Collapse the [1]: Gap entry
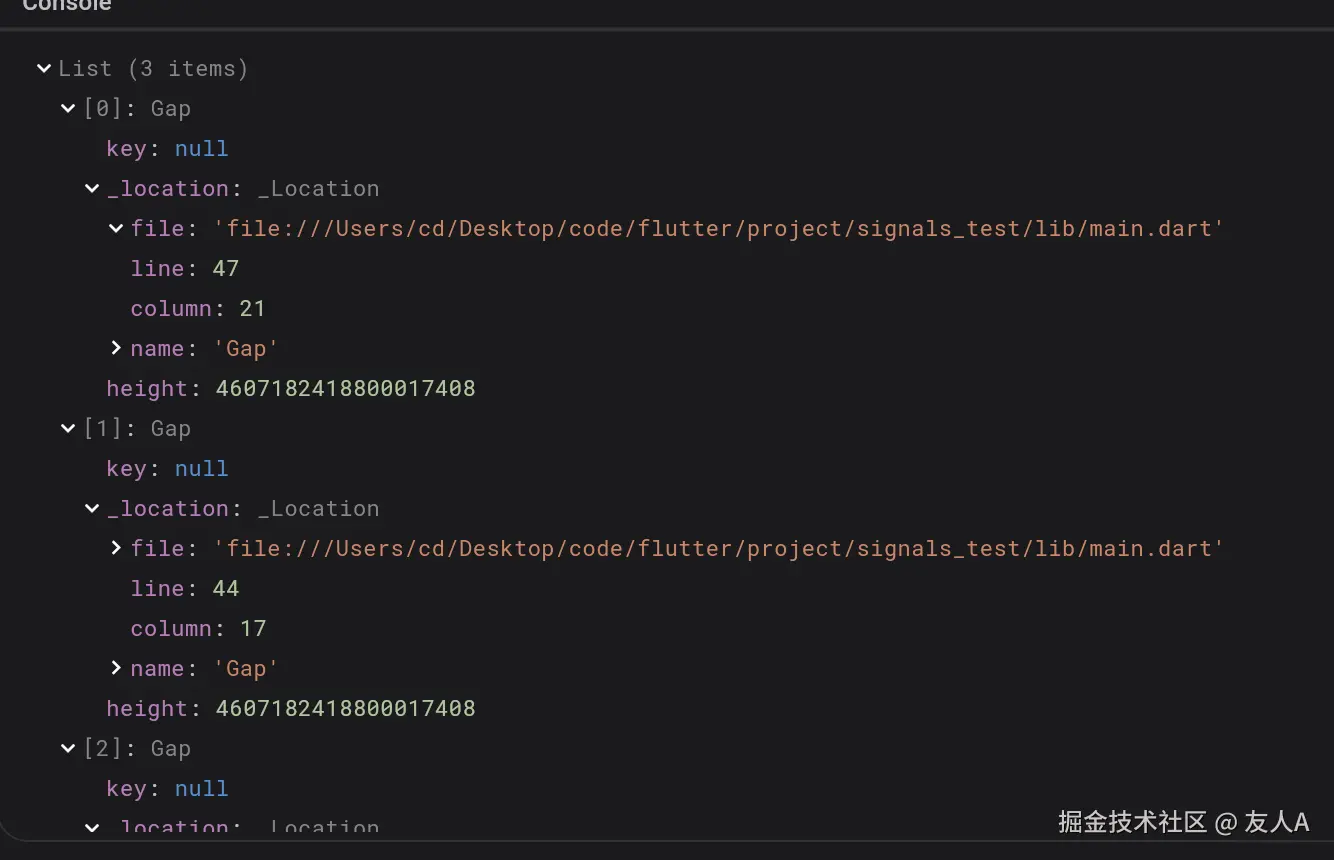 [x=68, y=429]
